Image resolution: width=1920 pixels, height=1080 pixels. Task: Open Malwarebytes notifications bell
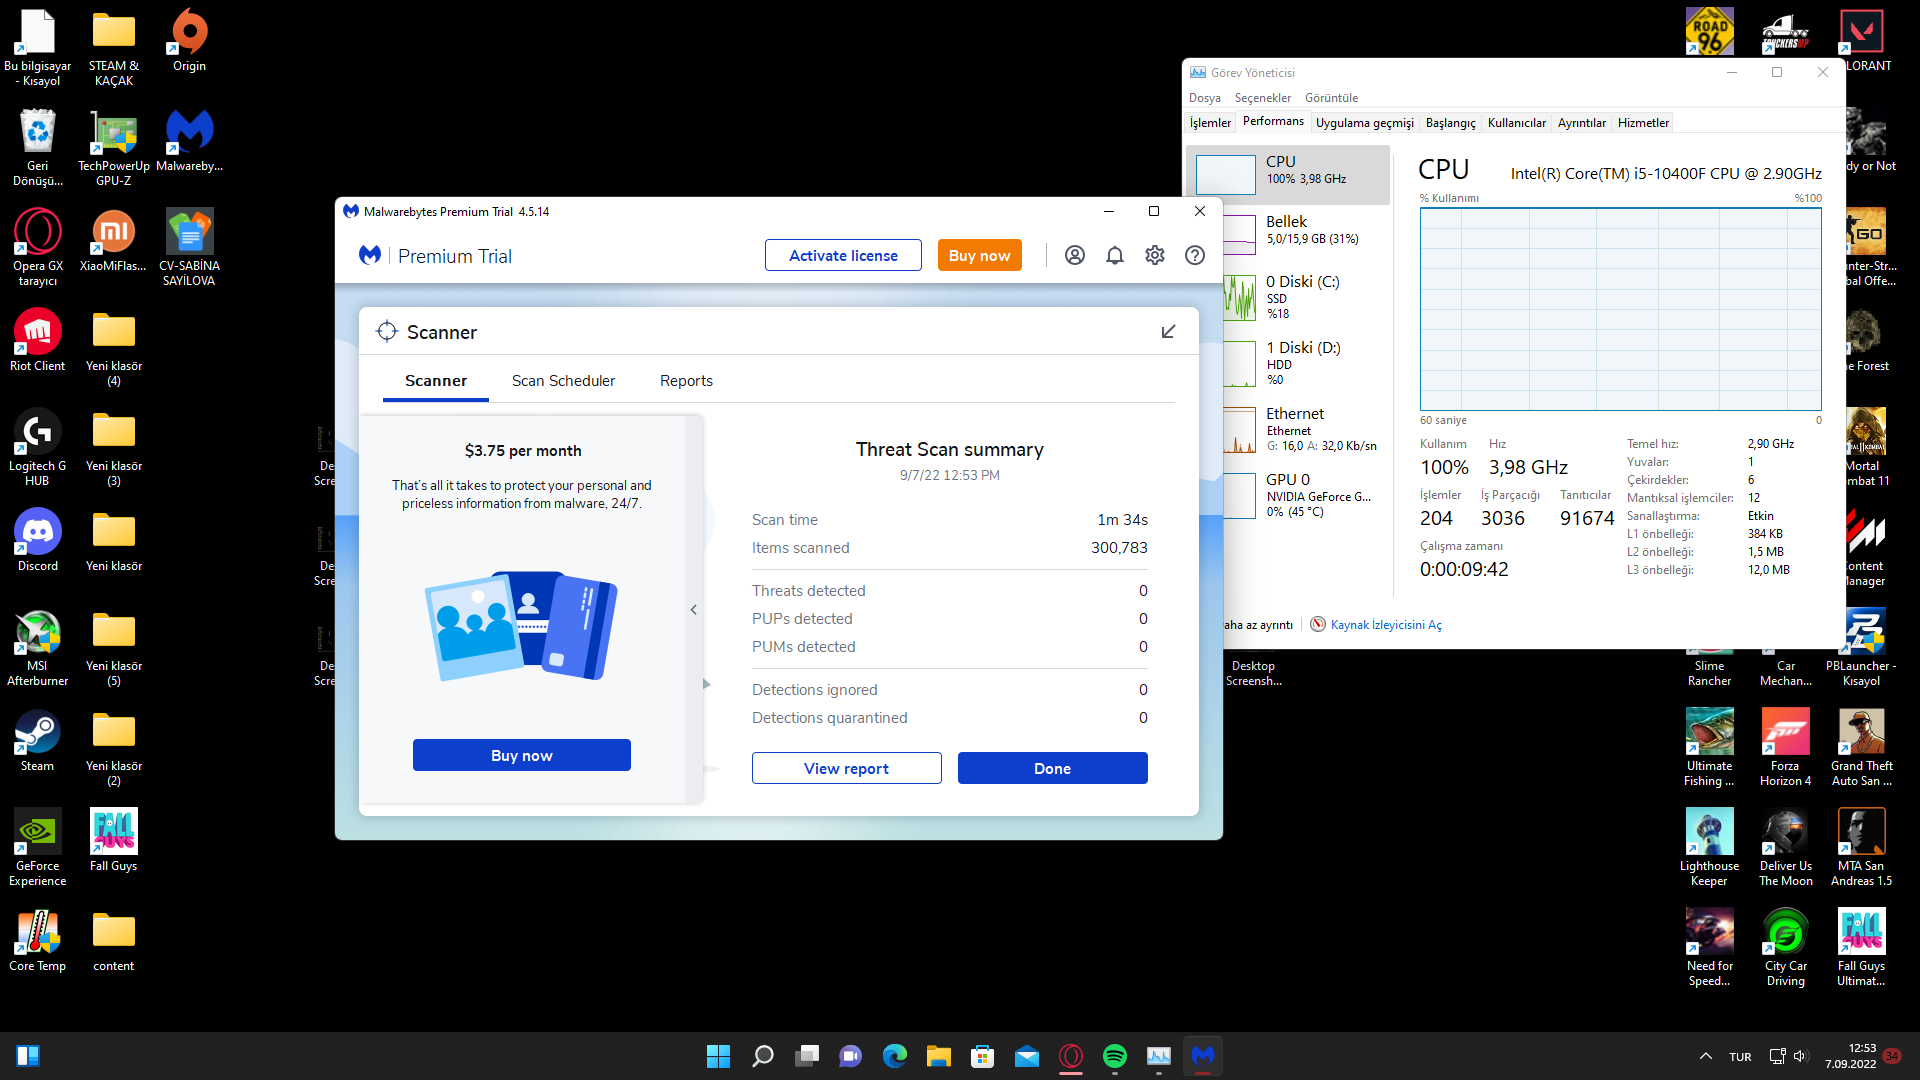tap(1115, 255)
